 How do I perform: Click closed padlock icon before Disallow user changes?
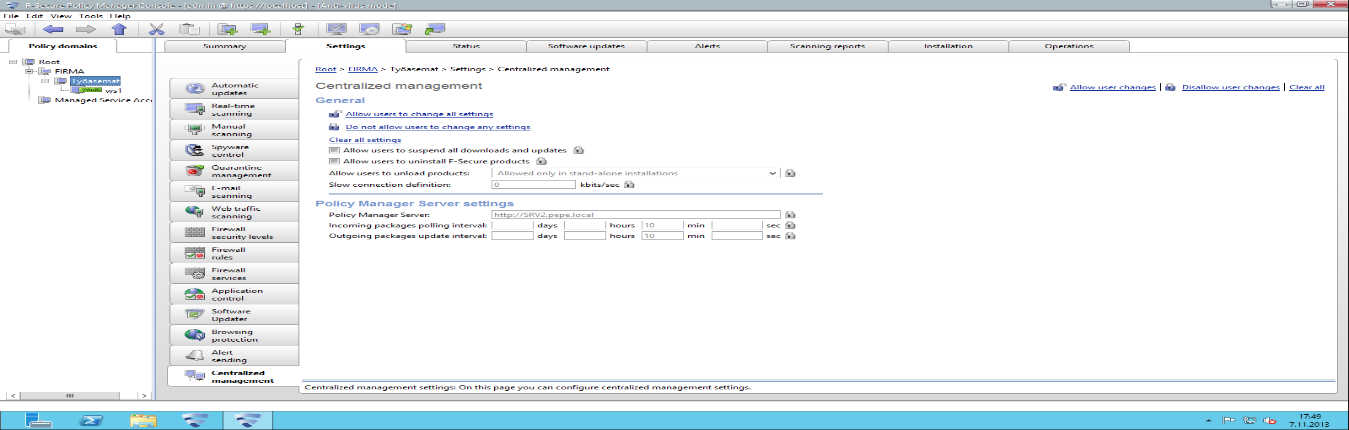pos(1172,87)
